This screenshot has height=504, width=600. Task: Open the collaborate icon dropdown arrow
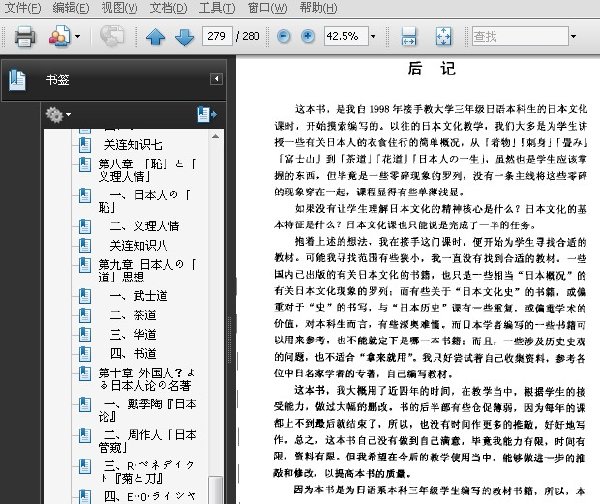78,37
